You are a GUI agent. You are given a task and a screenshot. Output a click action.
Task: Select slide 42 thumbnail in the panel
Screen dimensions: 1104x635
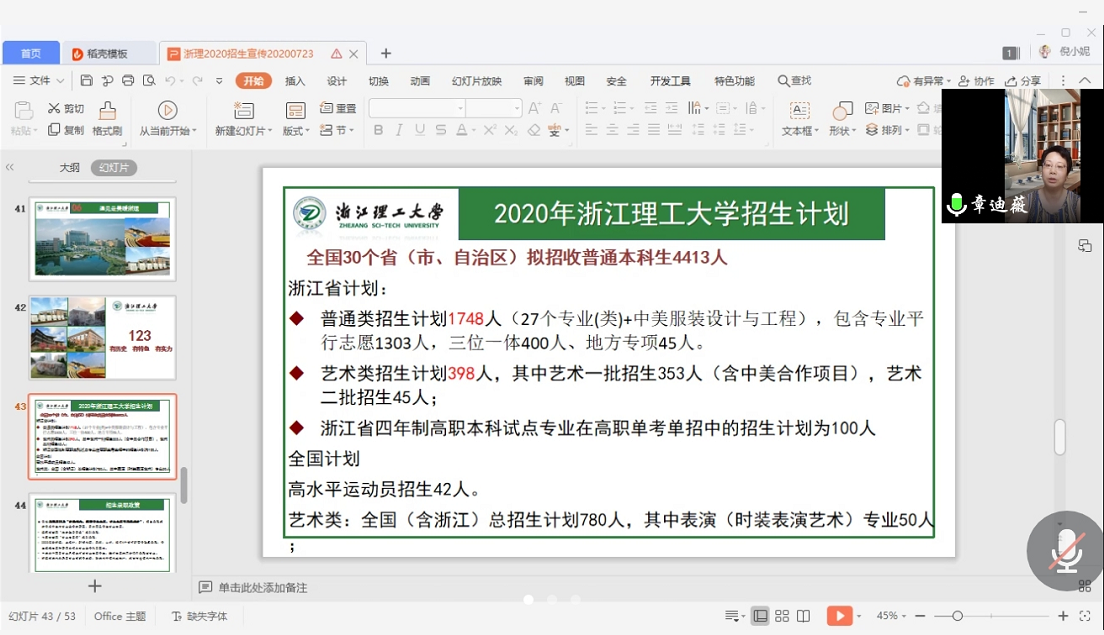tap(103, 337)
